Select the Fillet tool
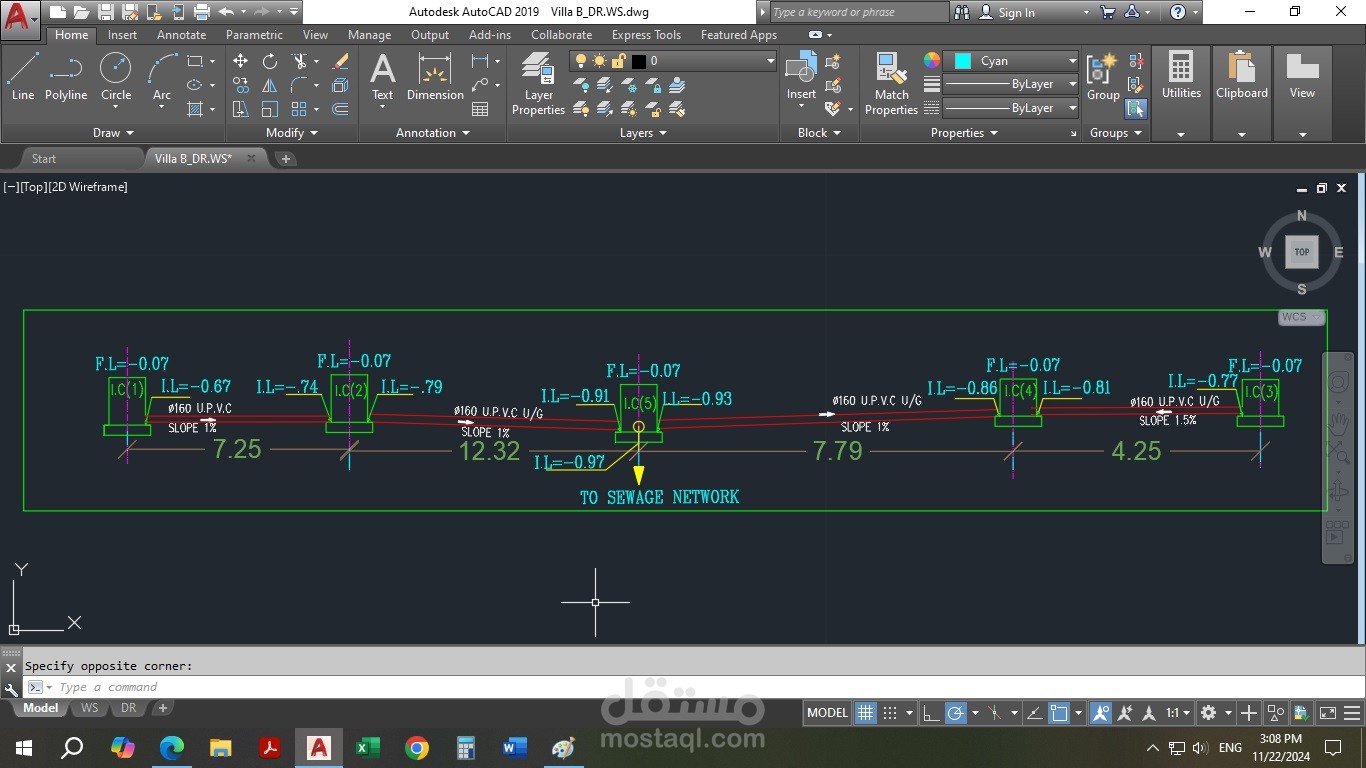This screenshot has height=768, width=1366. click(299, 85)
